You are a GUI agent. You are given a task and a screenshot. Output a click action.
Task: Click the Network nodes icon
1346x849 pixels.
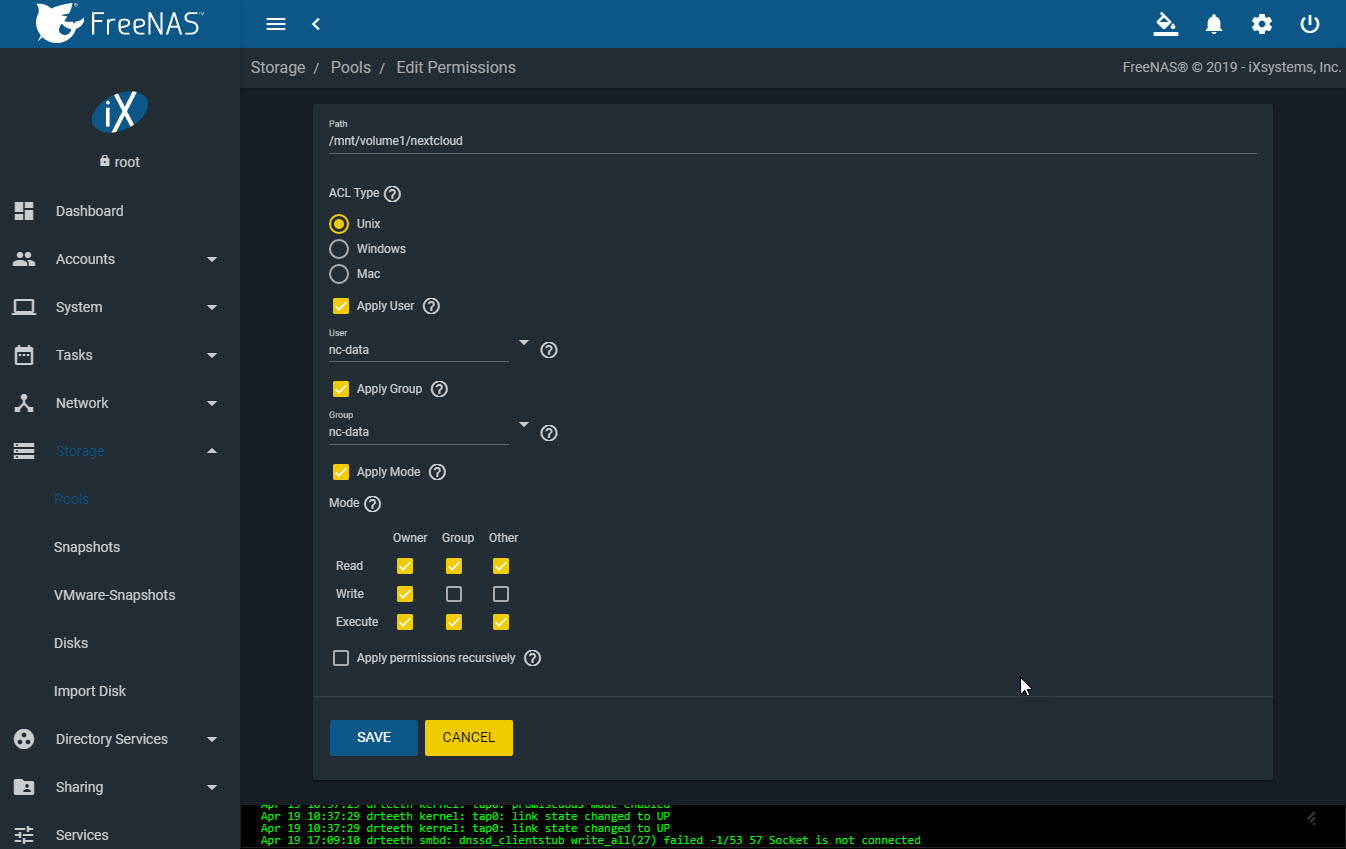tap(24, 403)
